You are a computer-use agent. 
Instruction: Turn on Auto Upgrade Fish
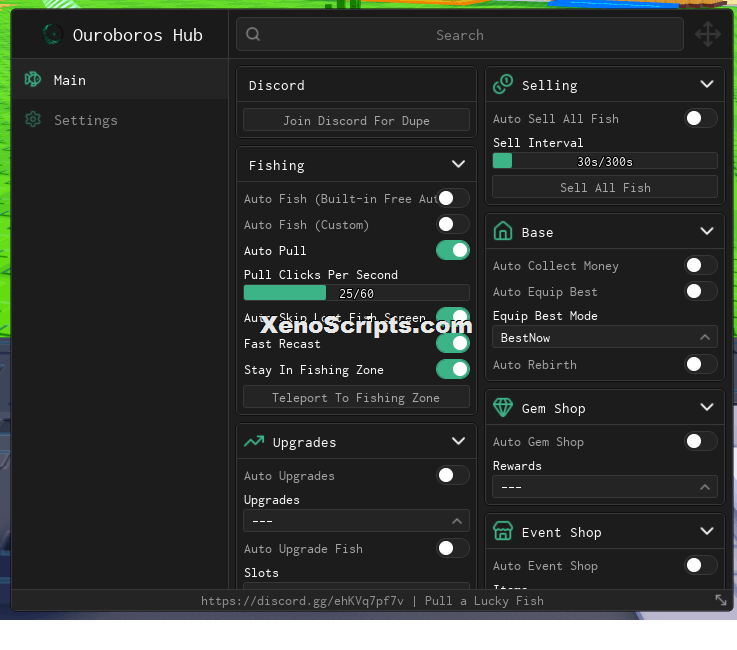(453, 548)
